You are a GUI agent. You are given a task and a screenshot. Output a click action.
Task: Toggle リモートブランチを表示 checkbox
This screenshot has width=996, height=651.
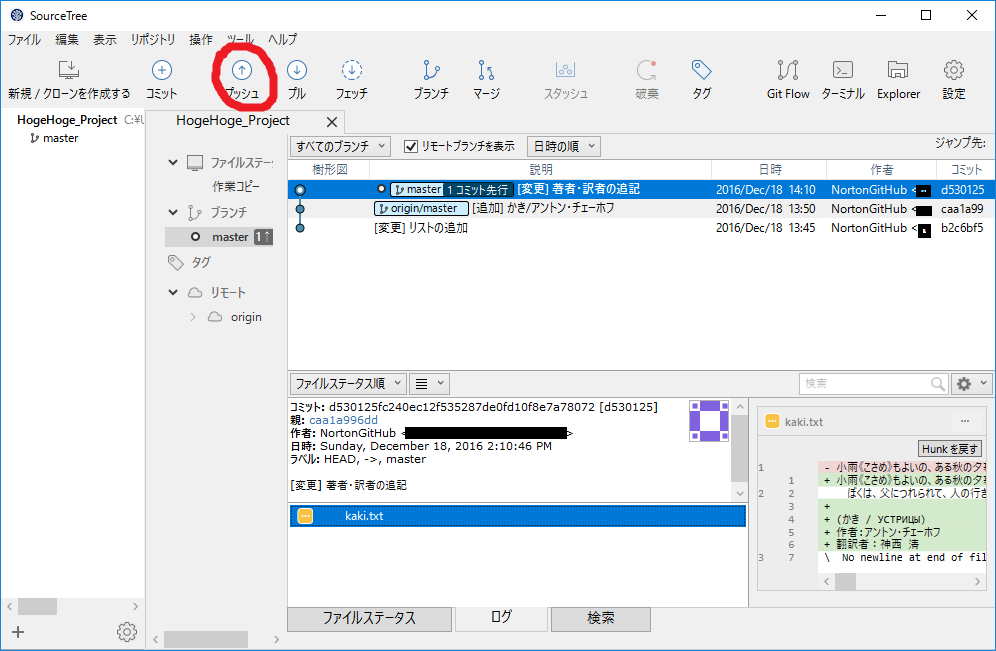(x=411, y=147)
